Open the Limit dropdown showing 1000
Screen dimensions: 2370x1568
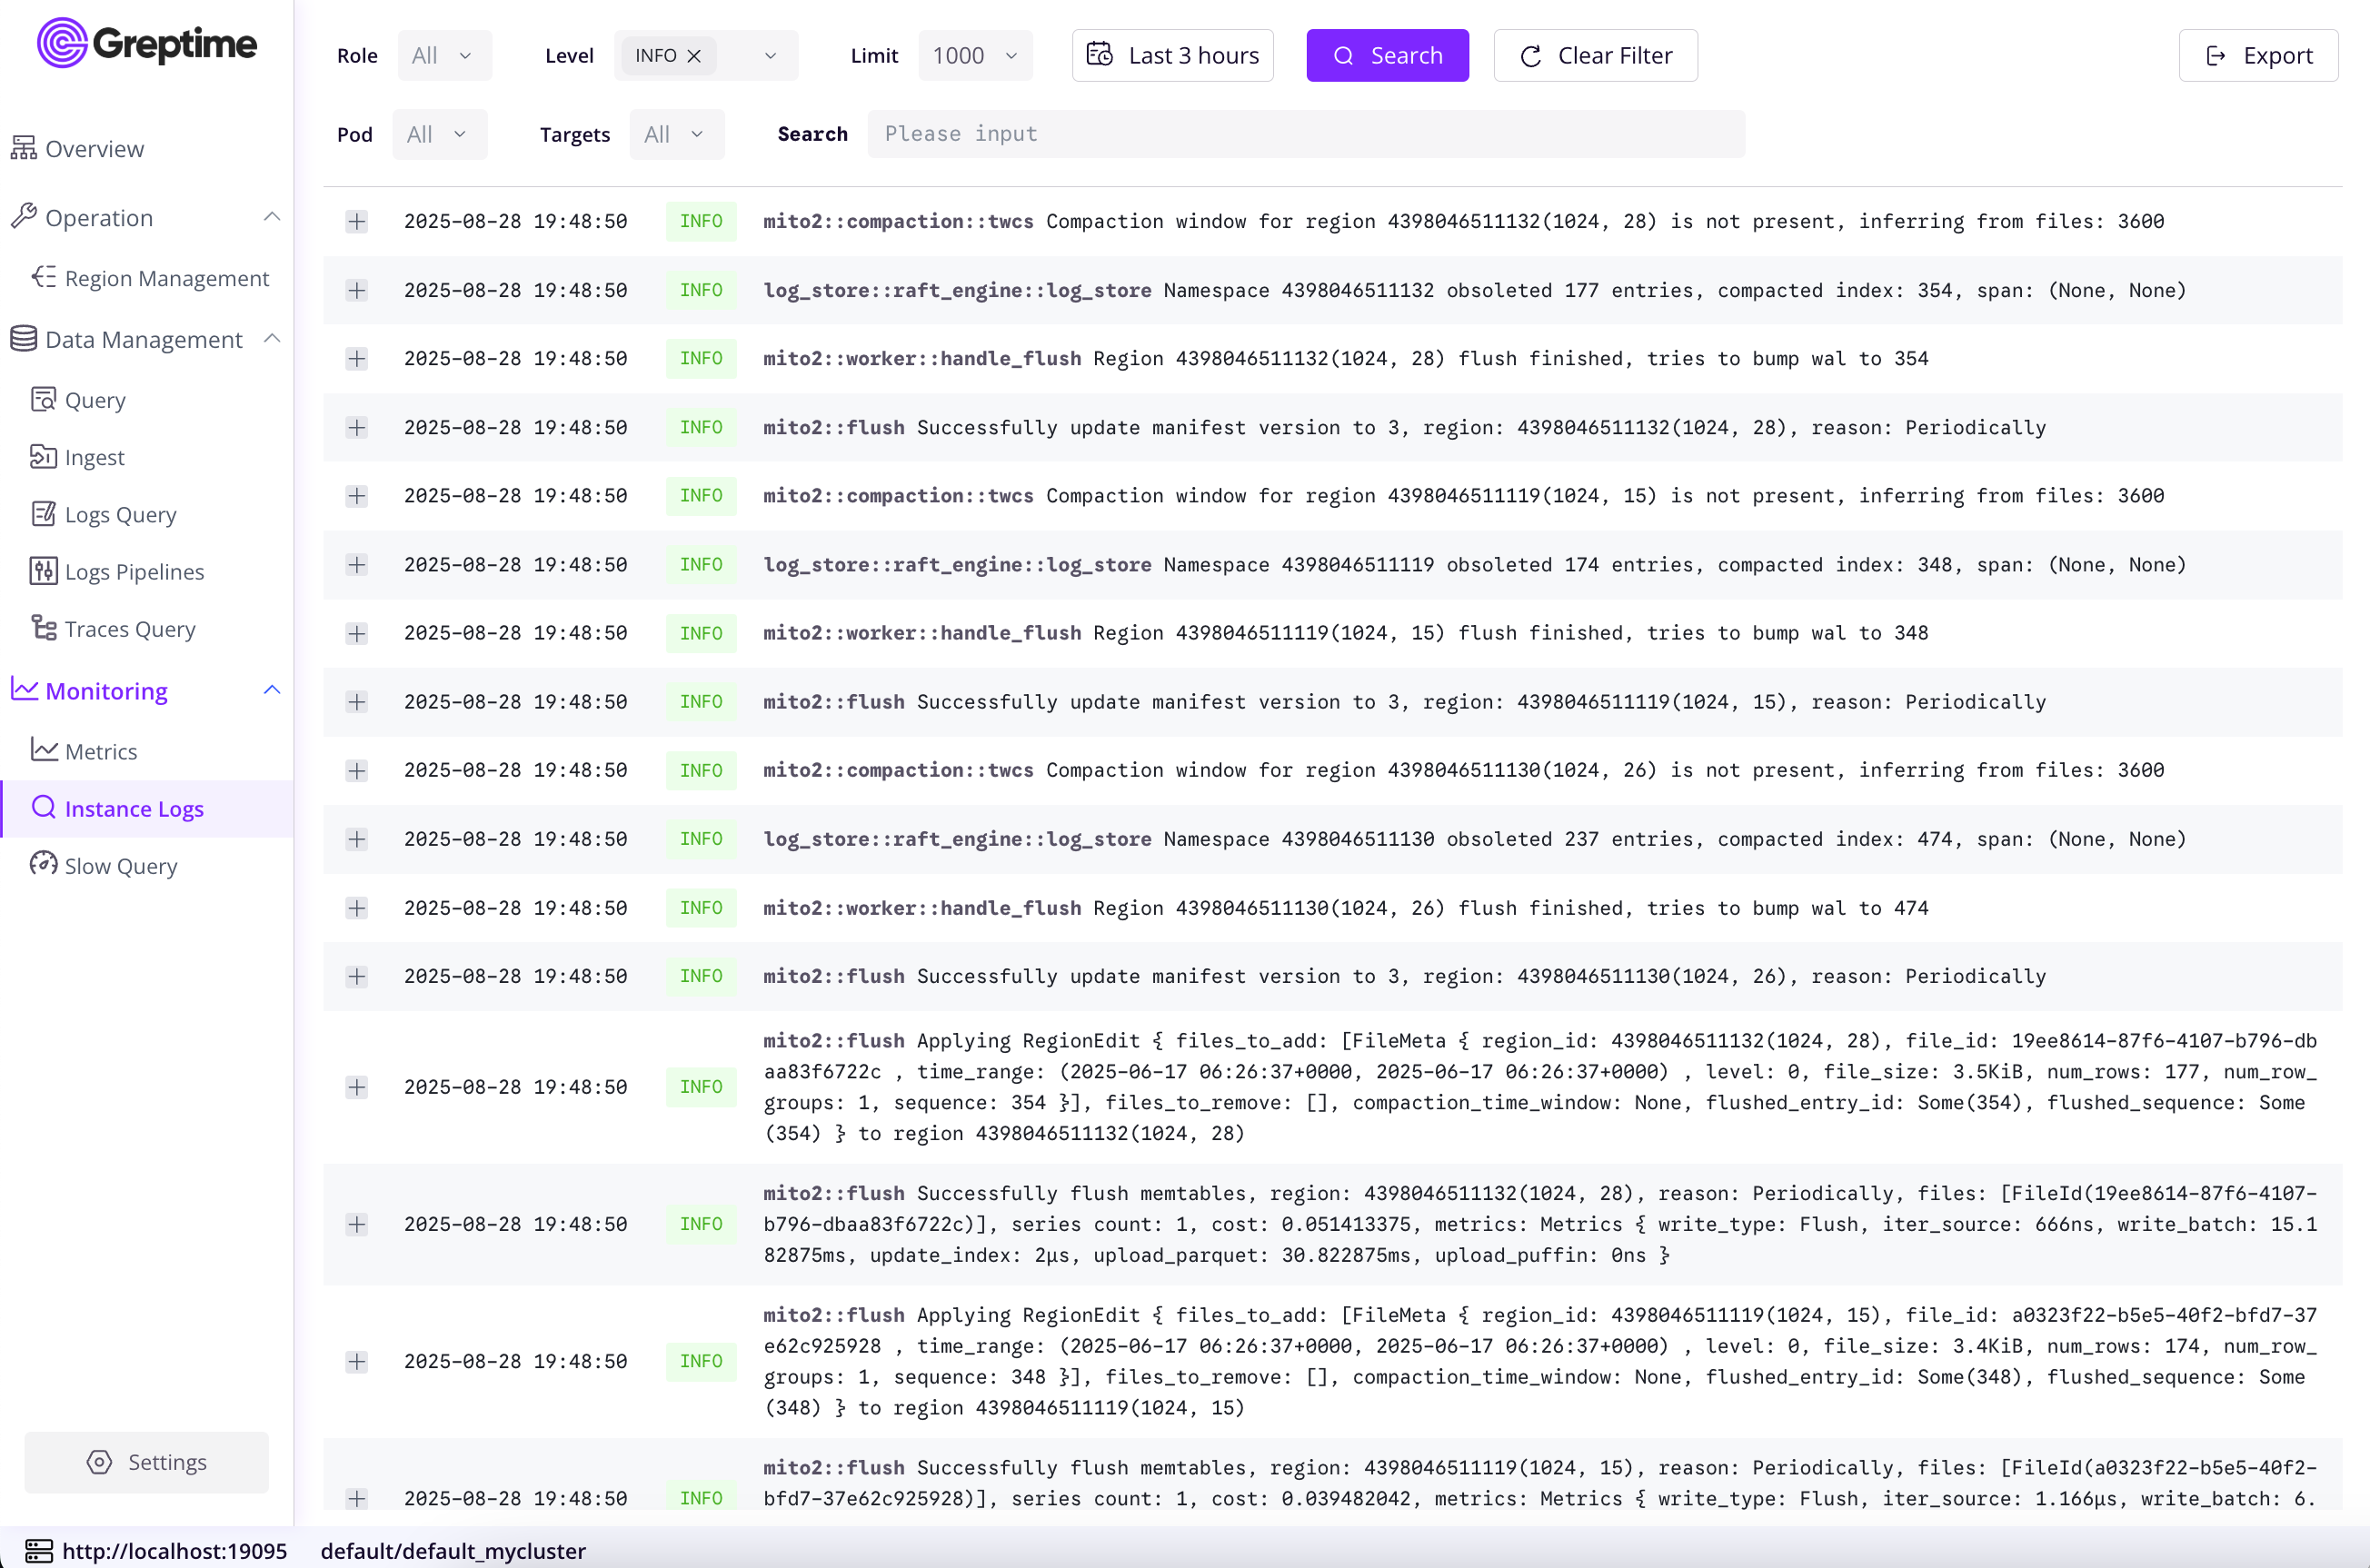[974, 55]
